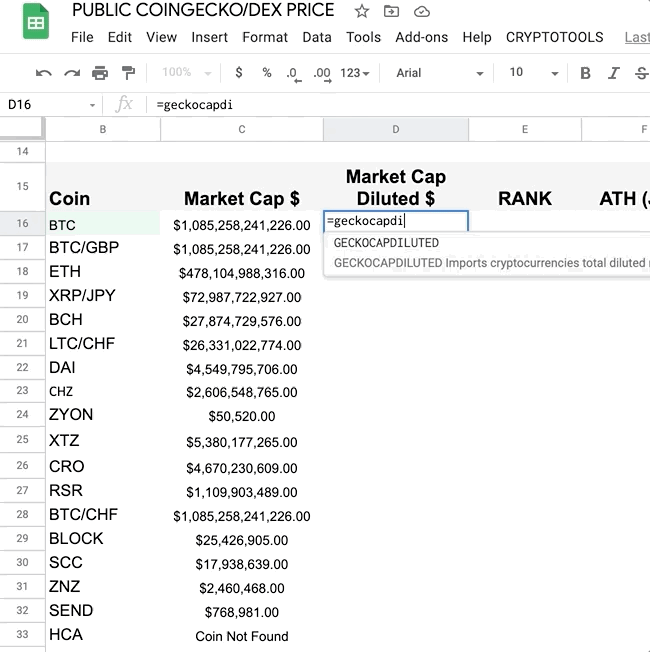Click the $478,104,988,316.00 cell
The image size is (650, 652).
tap(242, 273)
